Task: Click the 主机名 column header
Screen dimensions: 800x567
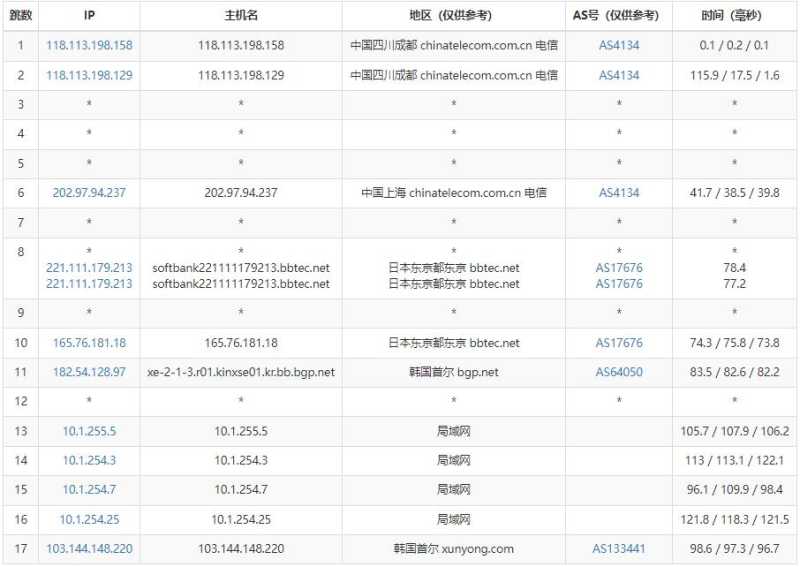Action: 241,15
